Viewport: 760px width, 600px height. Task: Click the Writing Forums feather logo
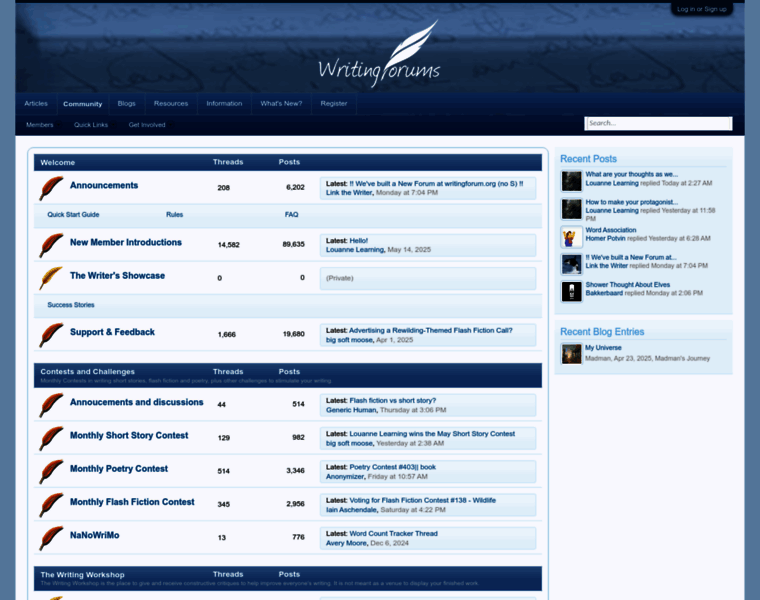(x=379, y=53)
